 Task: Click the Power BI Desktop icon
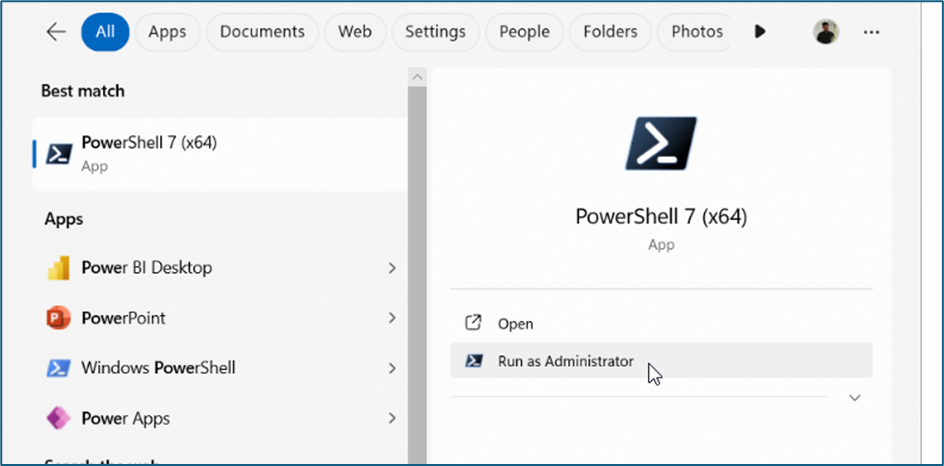point(59,268)
